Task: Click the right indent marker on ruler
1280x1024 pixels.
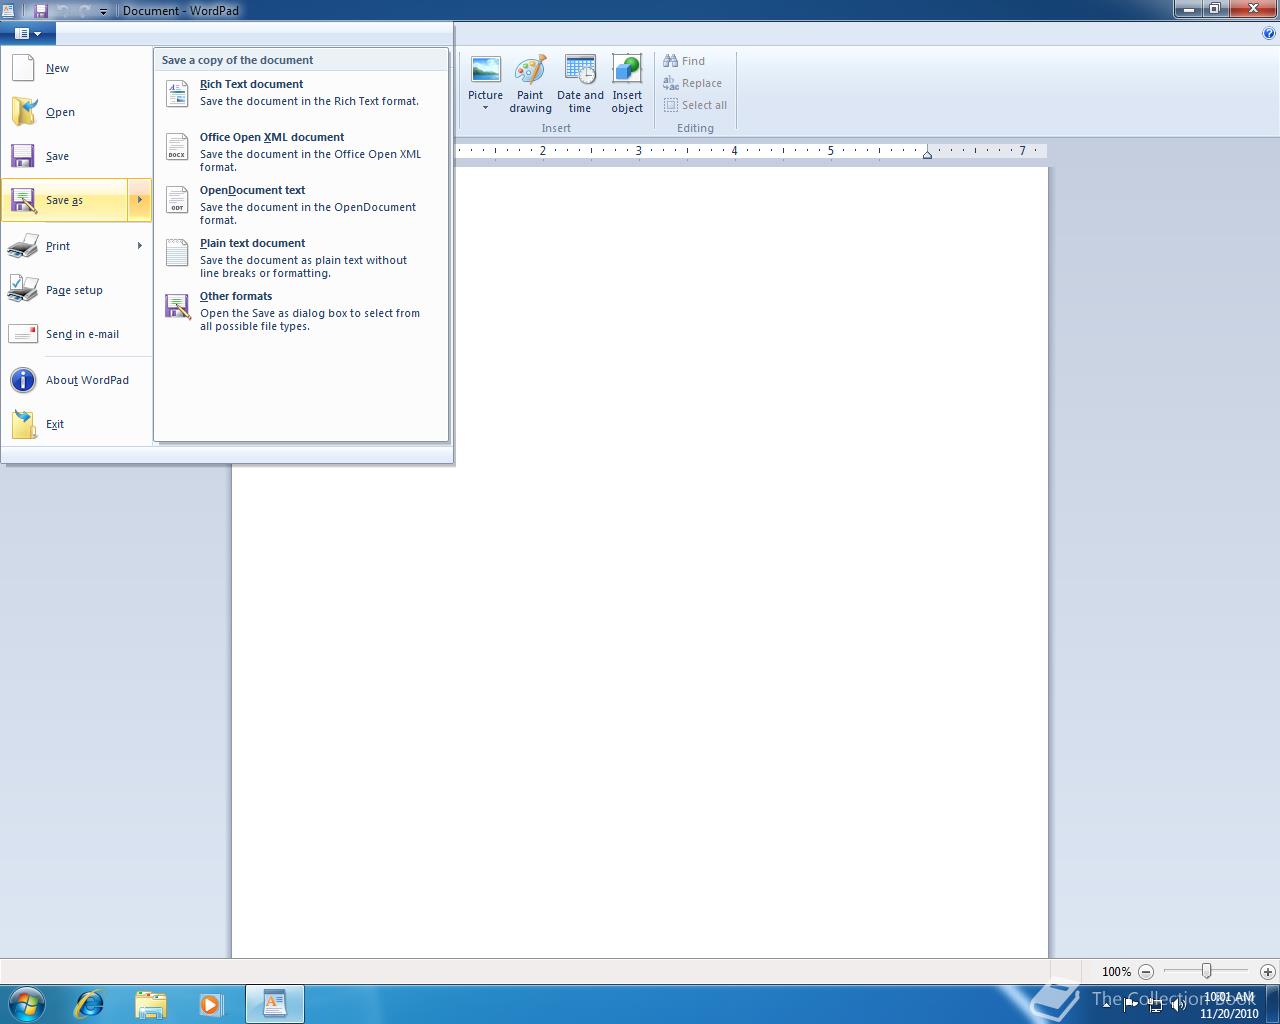Action: click(x=927, y=154)
